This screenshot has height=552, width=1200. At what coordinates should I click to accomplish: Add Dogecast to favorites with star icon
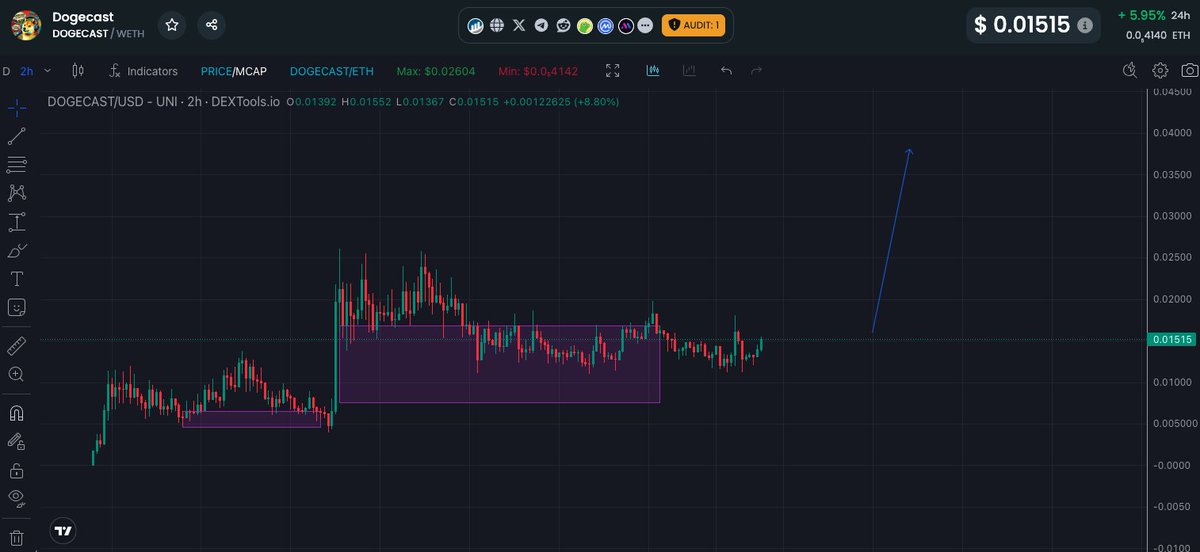click(x=172, y=25)
